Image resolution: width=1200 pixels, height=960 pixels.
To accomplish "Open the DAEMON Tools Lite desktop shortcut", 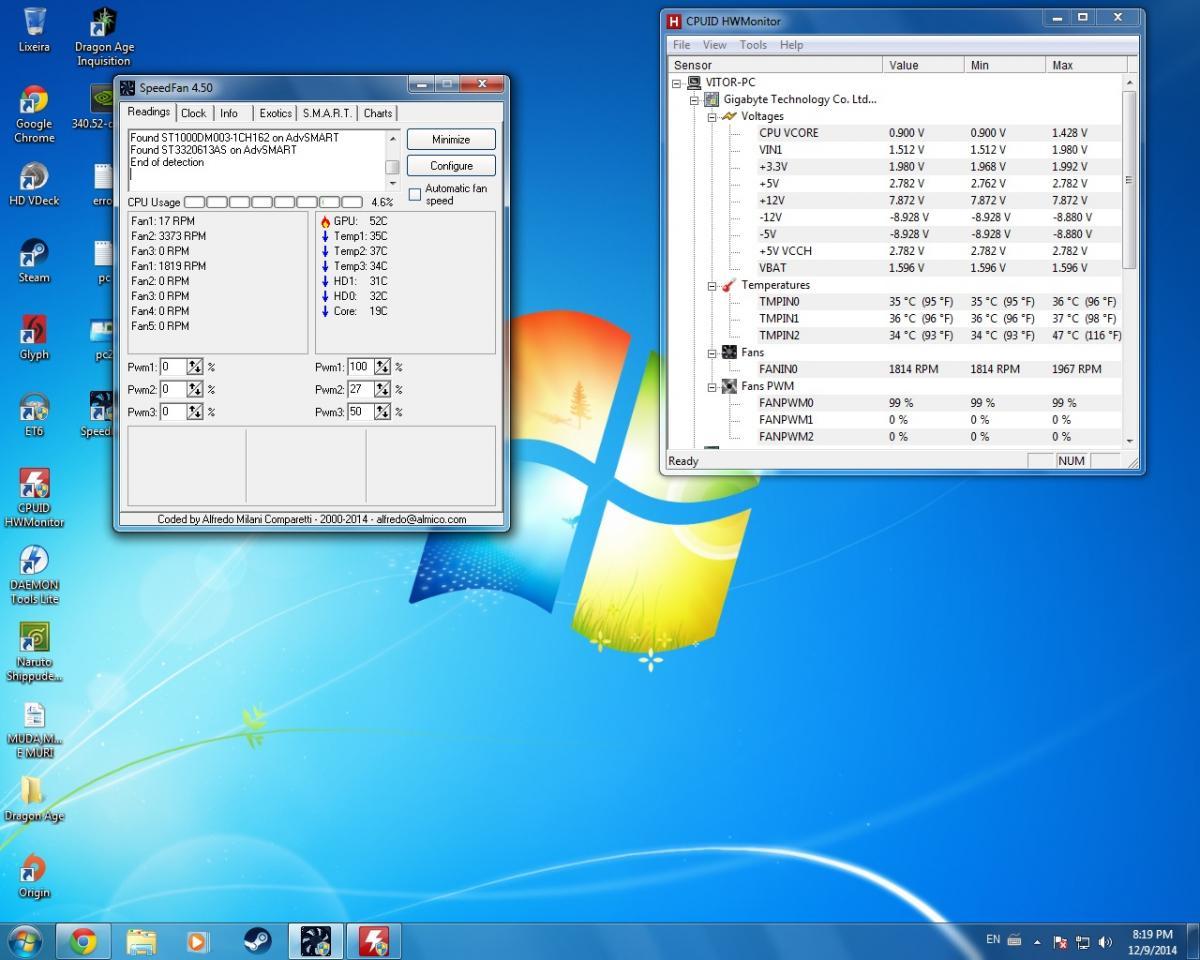I will click(34, 575).
